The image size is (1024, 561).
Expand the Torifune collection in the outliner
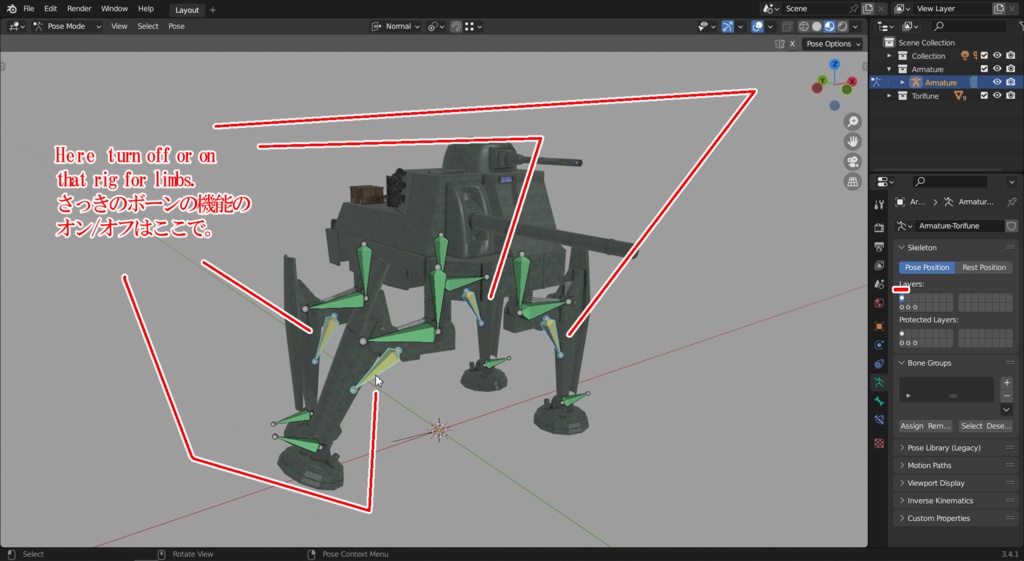click(x=889, y=96)
